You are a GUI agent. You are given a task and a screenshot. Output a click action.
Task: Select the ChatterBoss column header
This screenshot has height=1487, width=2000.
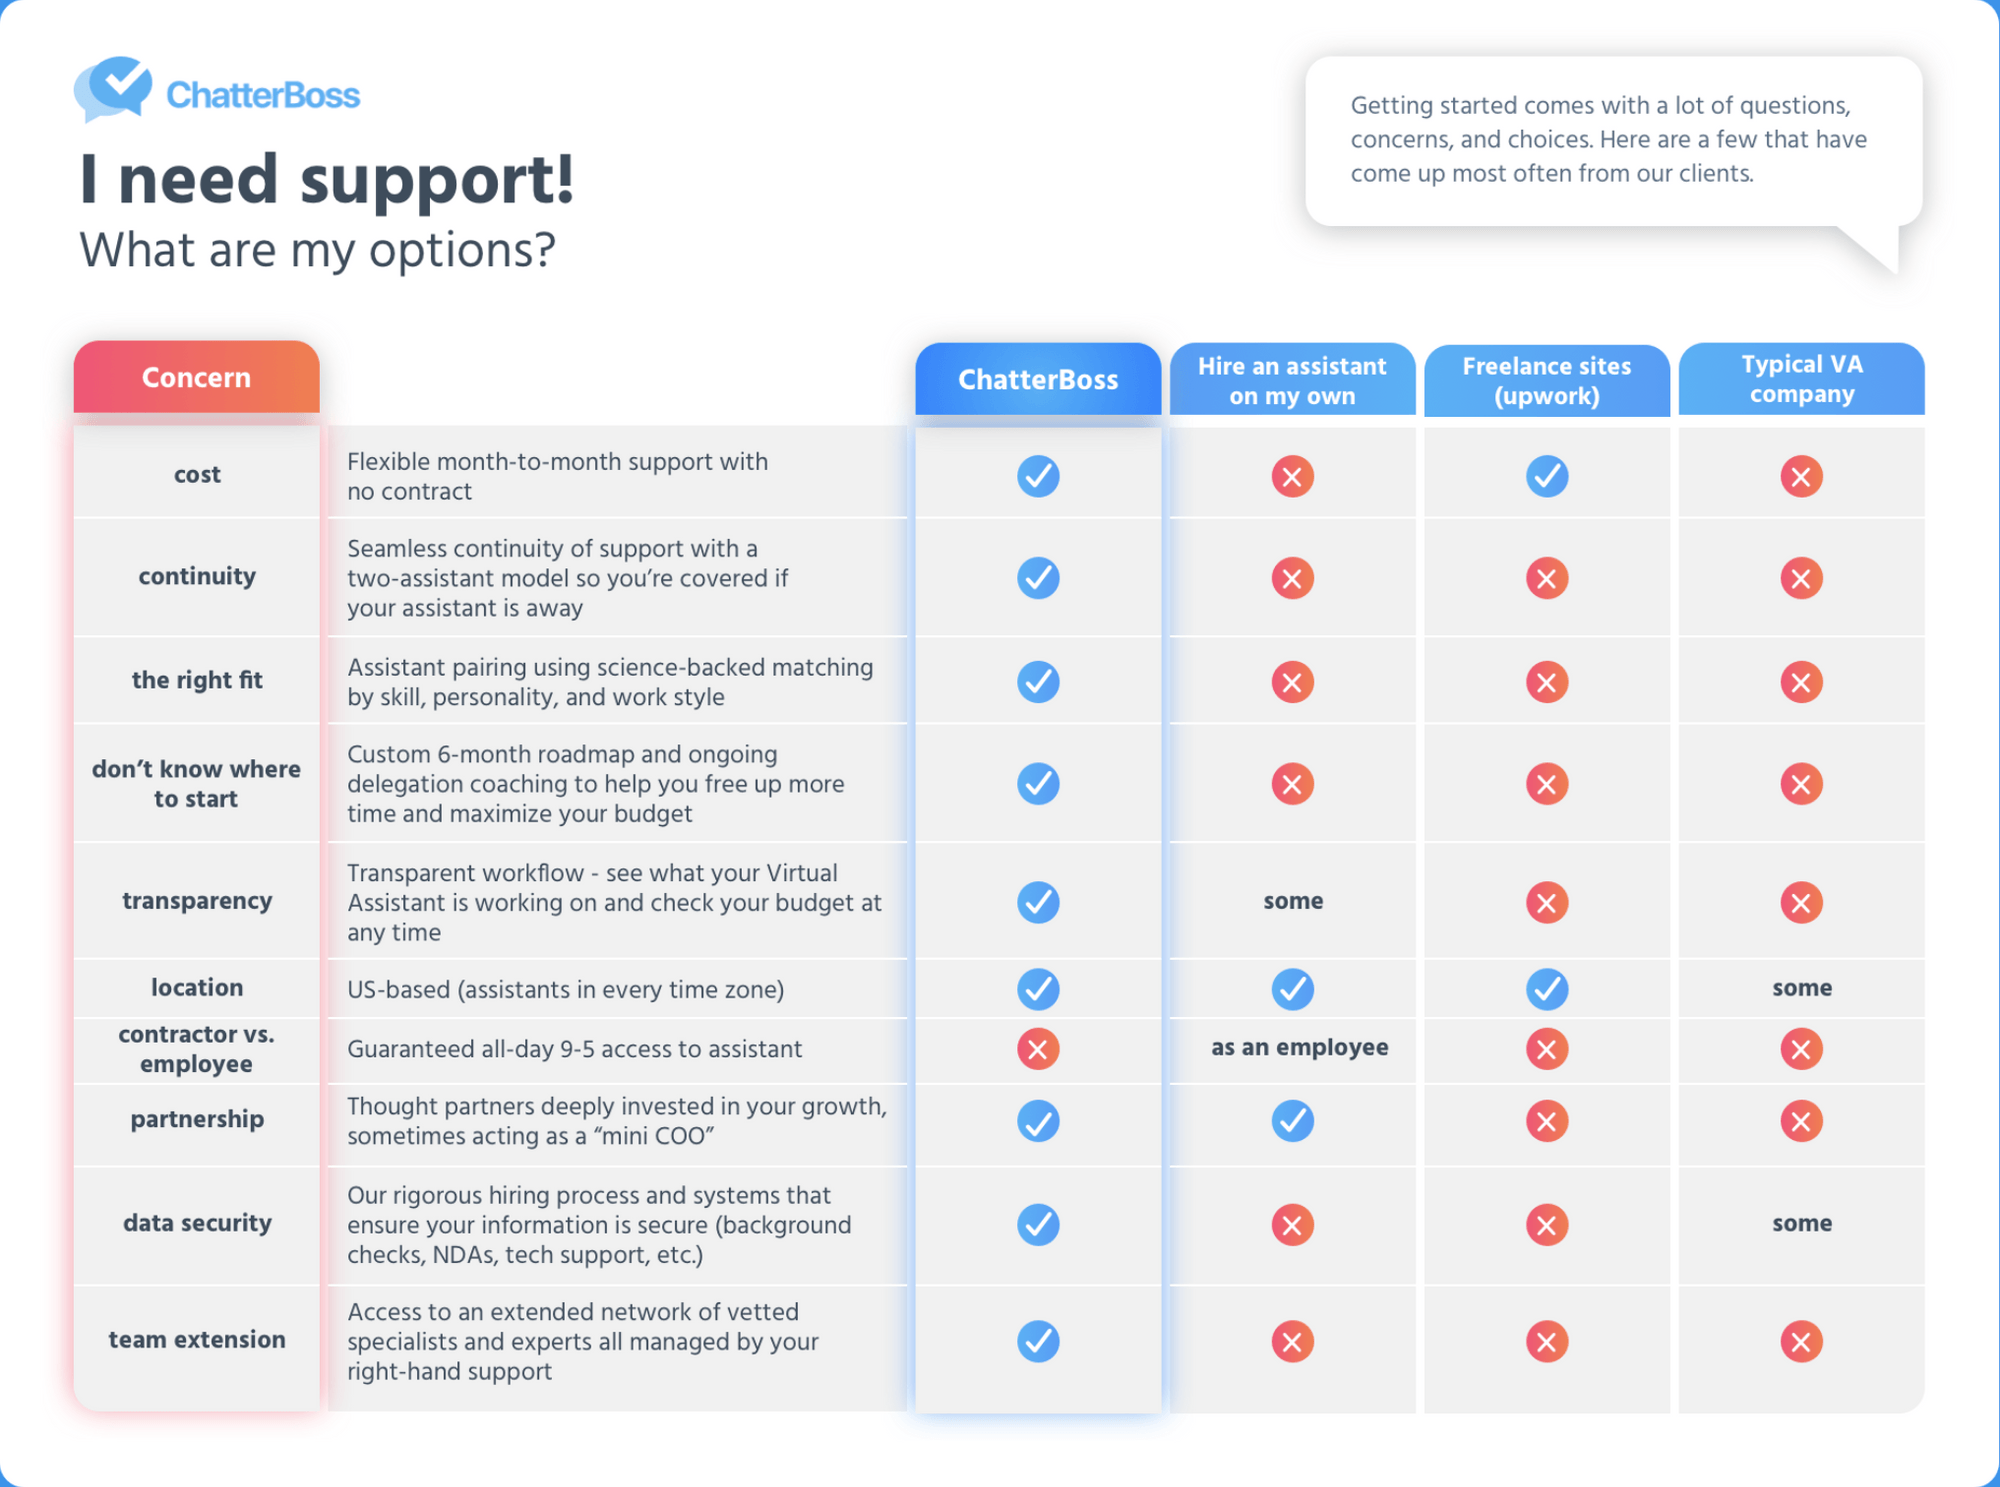(1038, 380)
